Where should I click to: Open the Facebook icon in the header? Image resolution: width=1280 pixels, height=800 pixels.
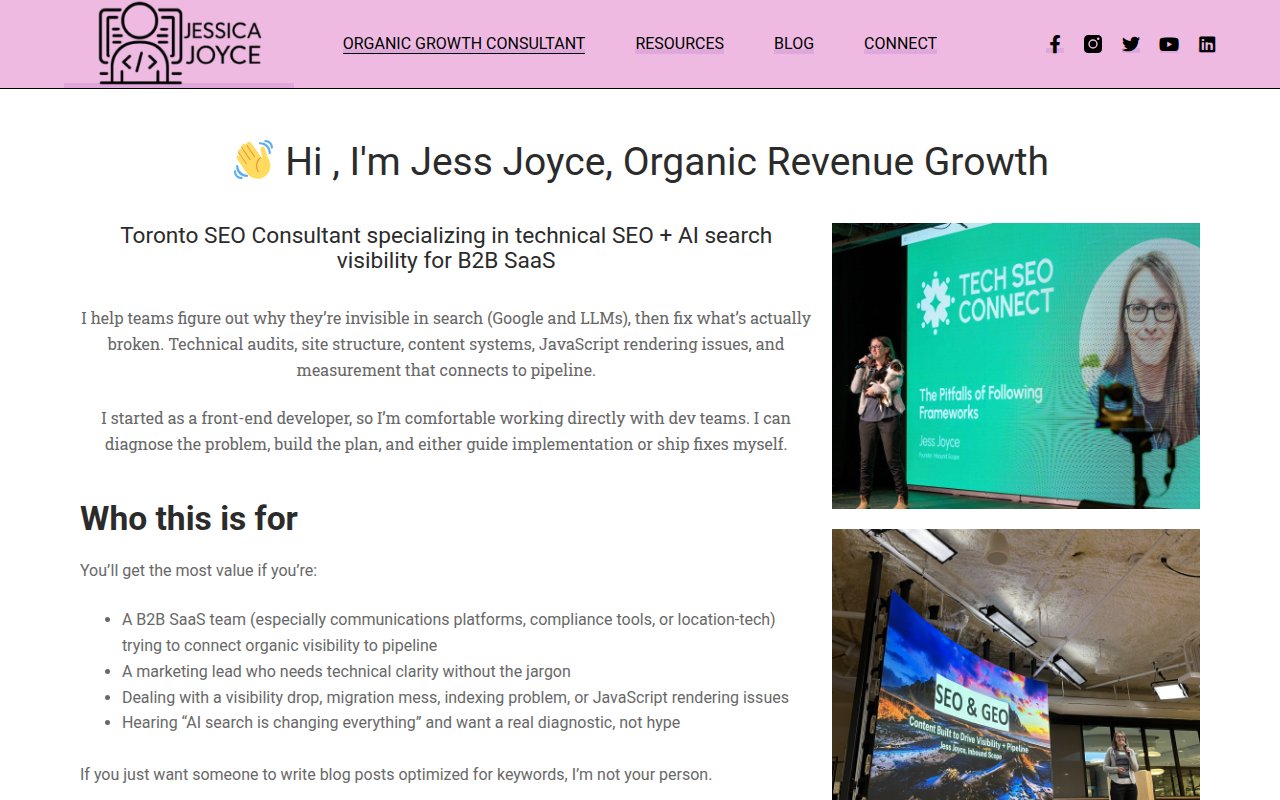[1054, 44]
